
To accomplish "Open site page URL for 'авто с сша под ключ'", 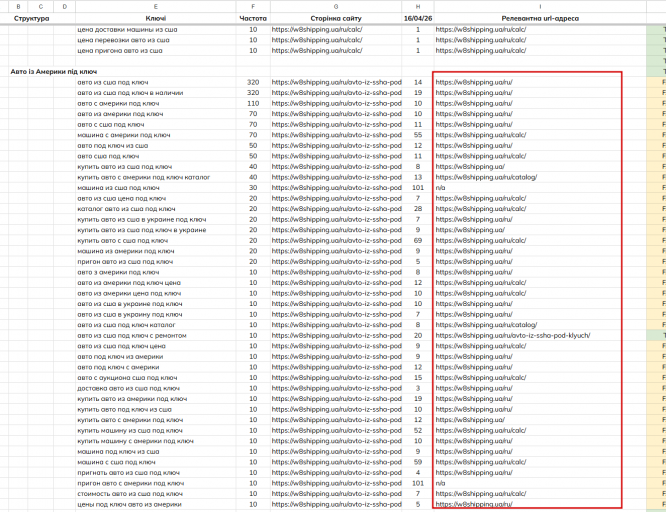I will pos(336,124).
